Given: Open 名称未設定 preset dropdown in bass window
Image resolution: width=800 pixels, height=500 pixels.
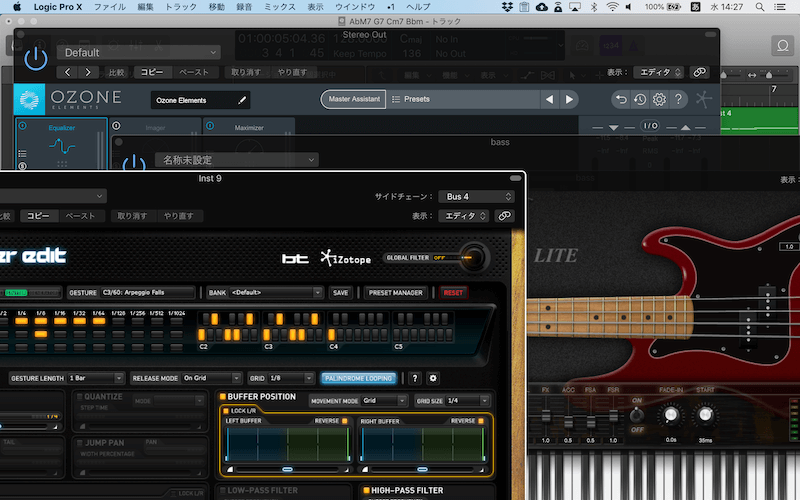Looking at the screenshot, I should [237, 160].
